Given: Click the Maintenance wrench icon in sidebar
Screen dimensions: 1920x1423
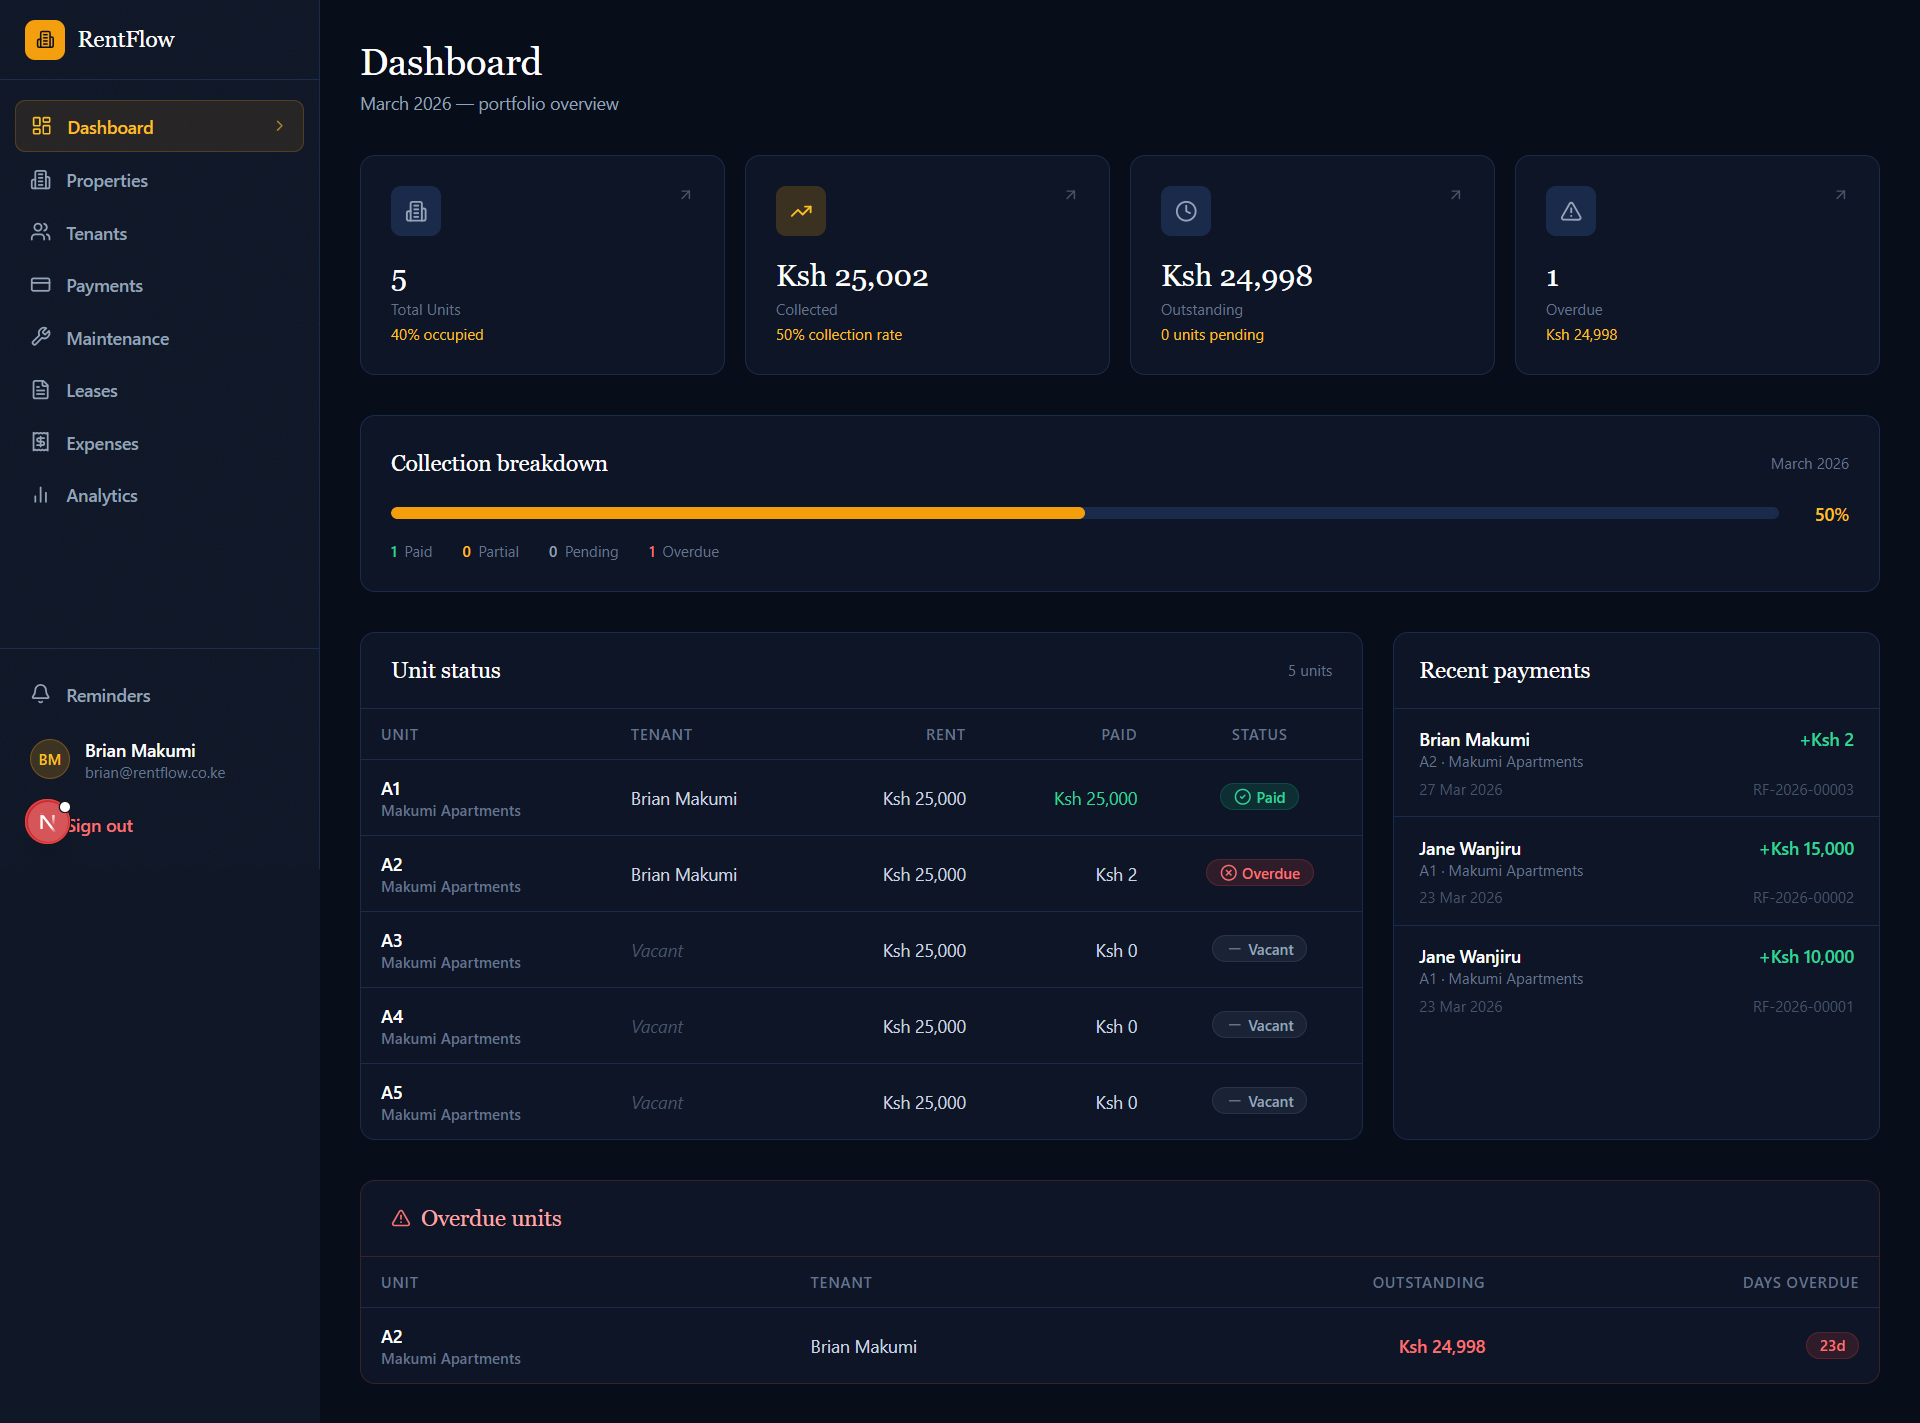Looking at the screenshot, I should pyautogui.click(x=41, y=337).
